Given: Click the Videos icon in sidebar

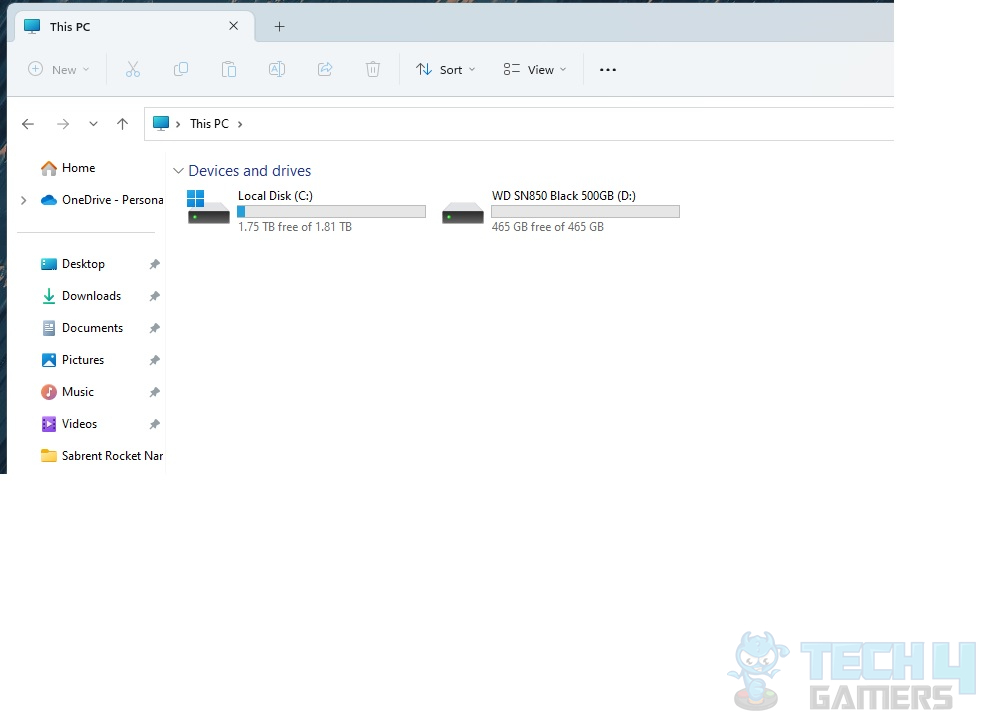Looking at the screenshot, I should click(x=48, y=424).
